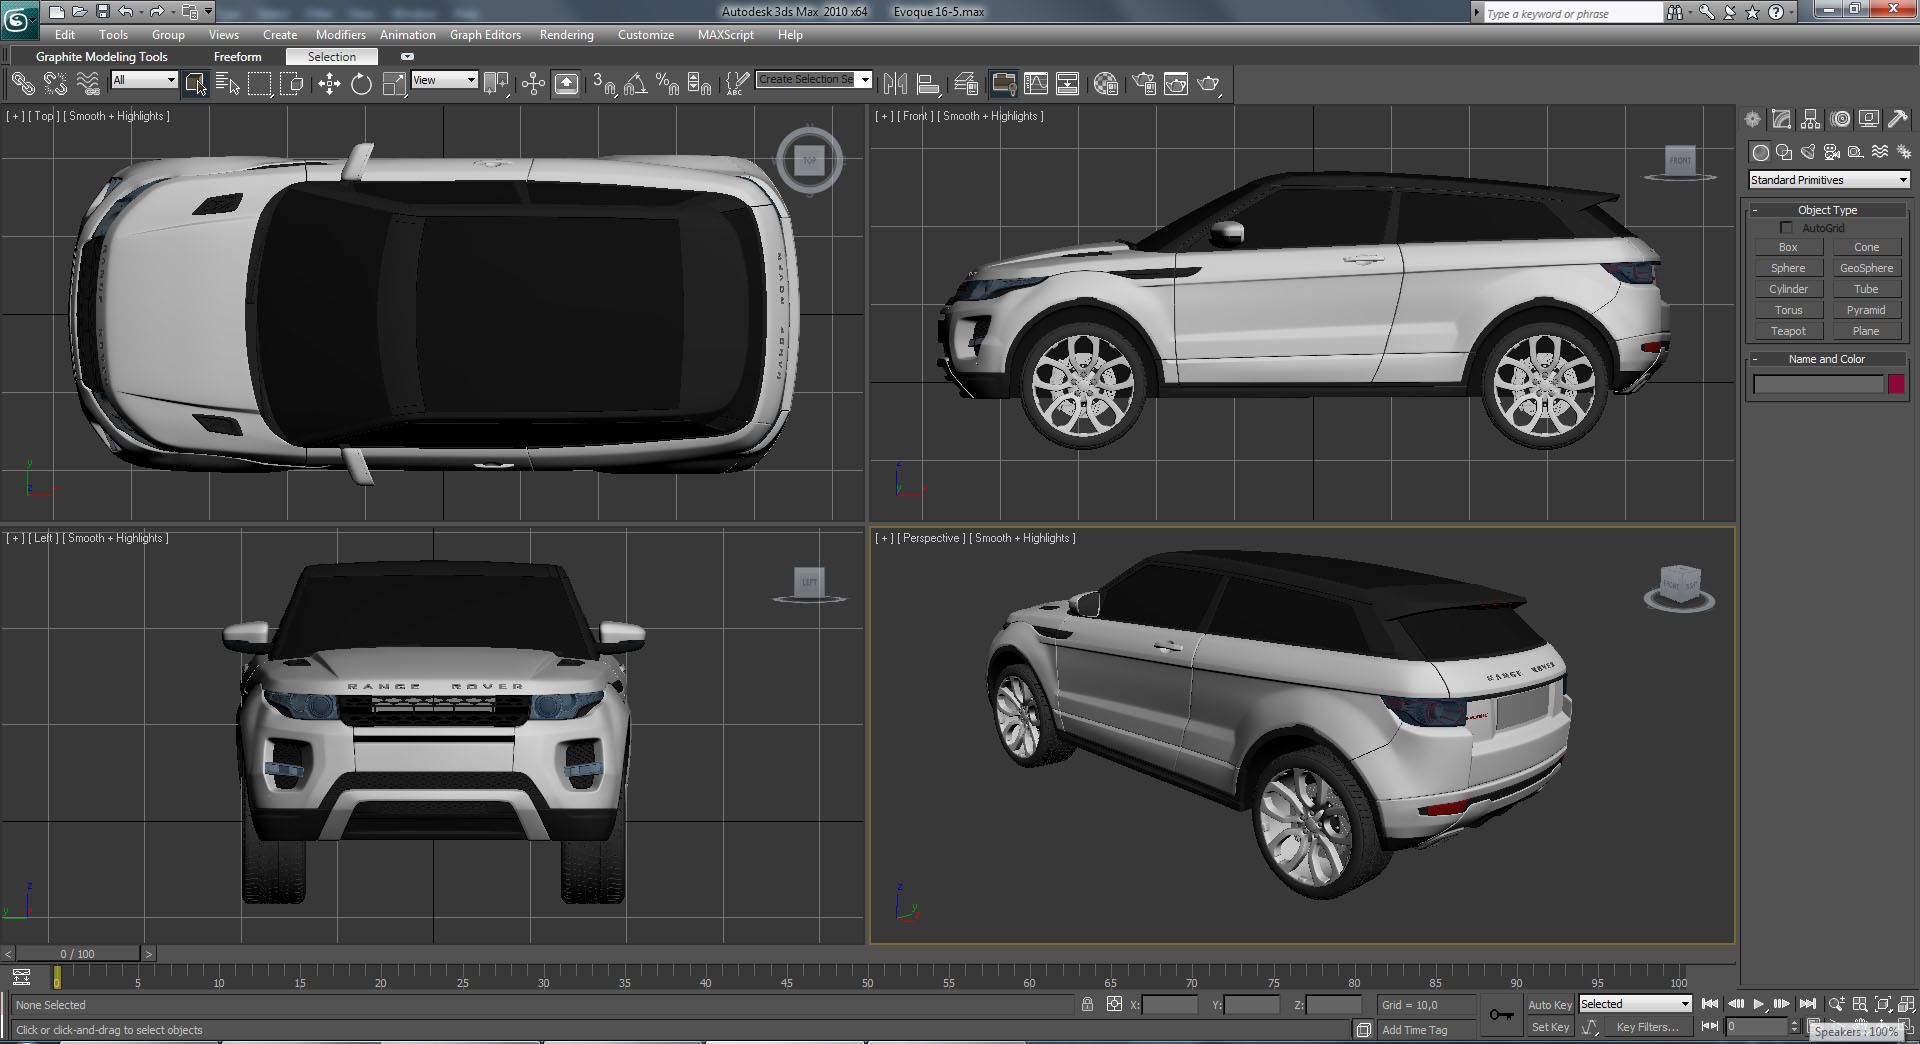Open the All selection filter dropdown

coord(144,80)
